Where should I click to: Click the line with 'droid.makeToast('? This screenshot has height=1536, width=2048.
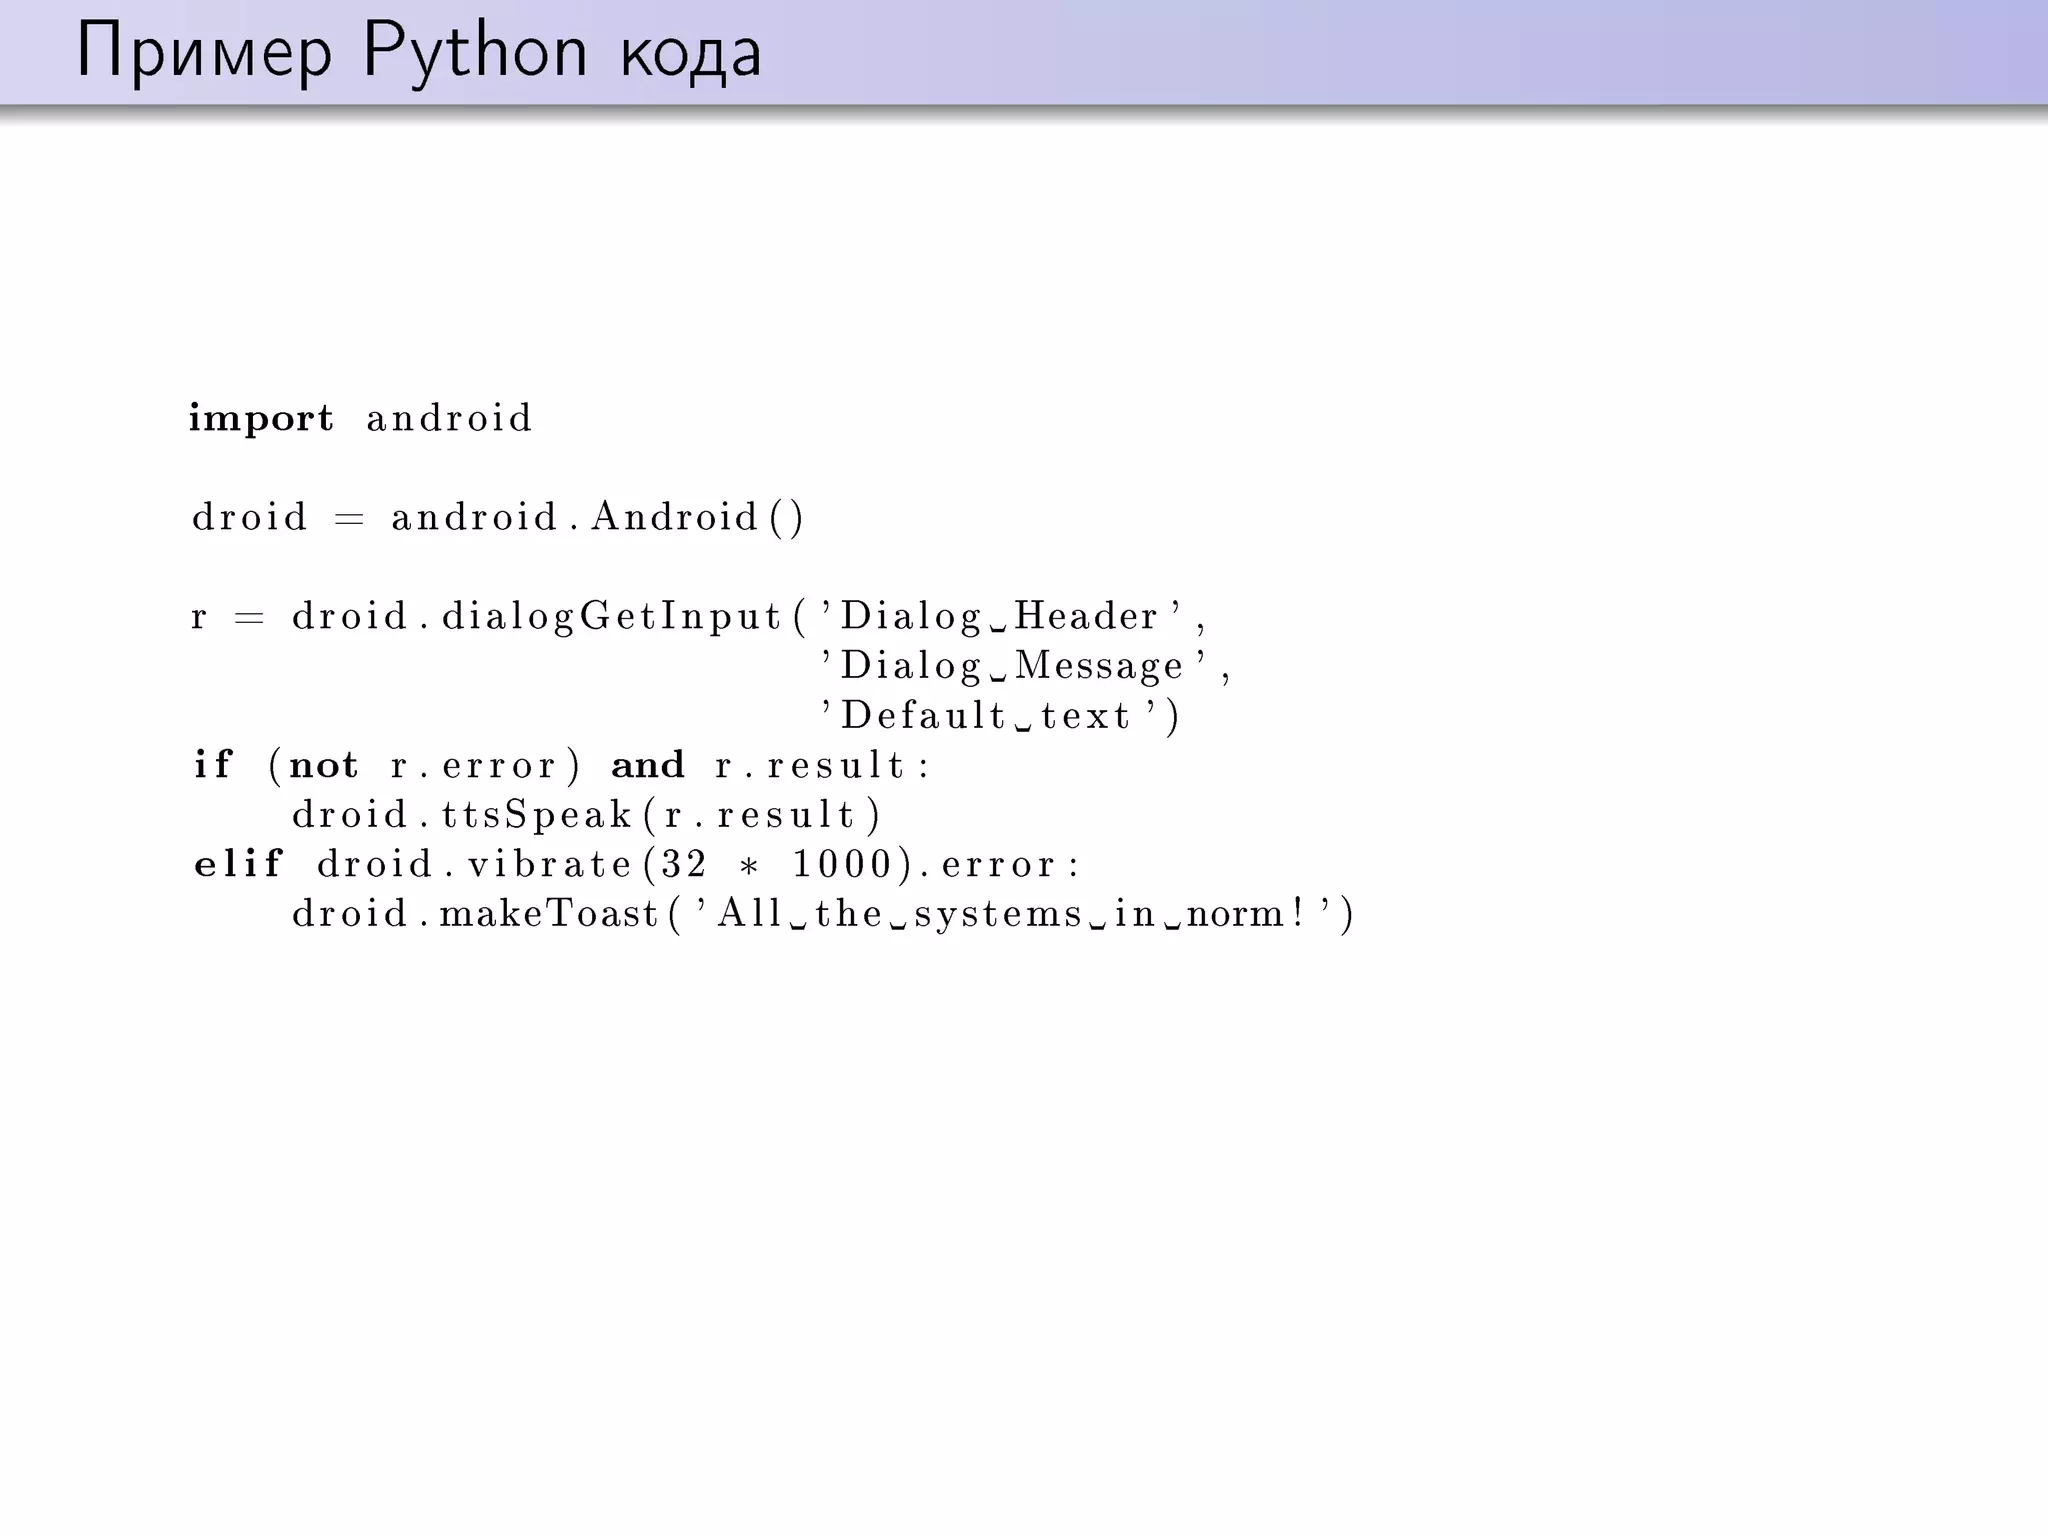[x=823, y=914]
